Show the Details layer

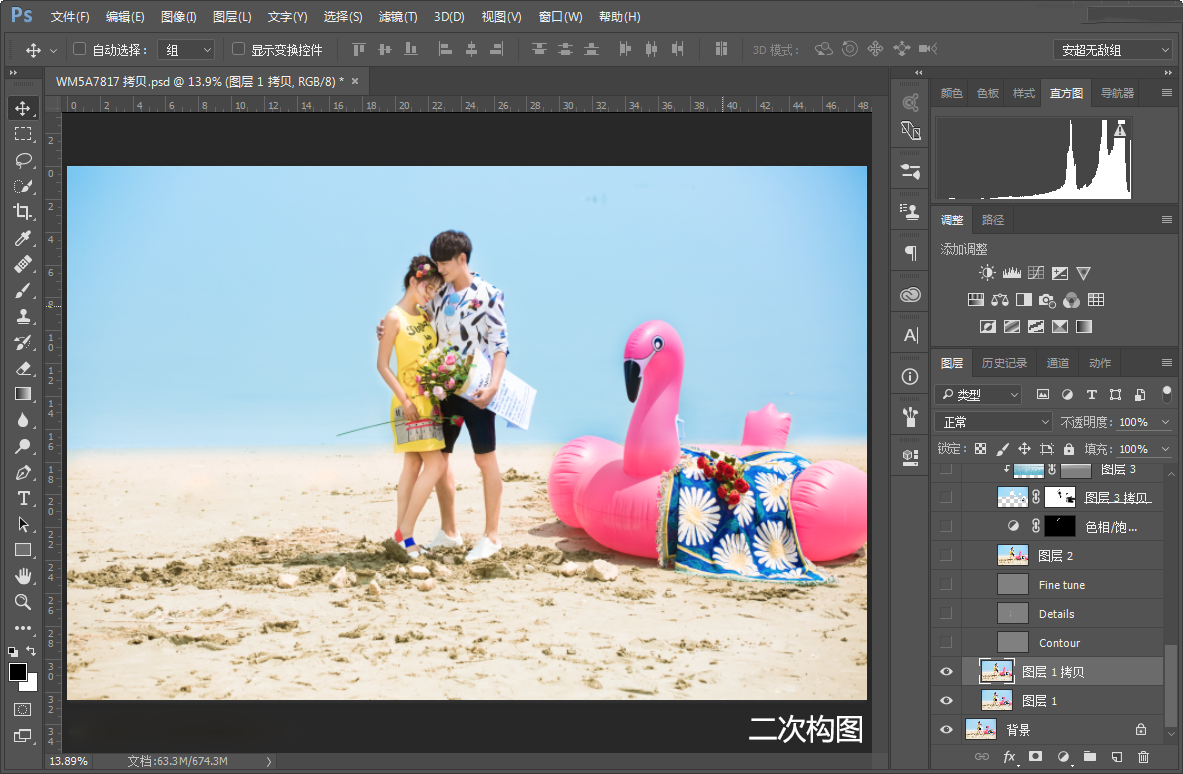(x=946, y=614)
